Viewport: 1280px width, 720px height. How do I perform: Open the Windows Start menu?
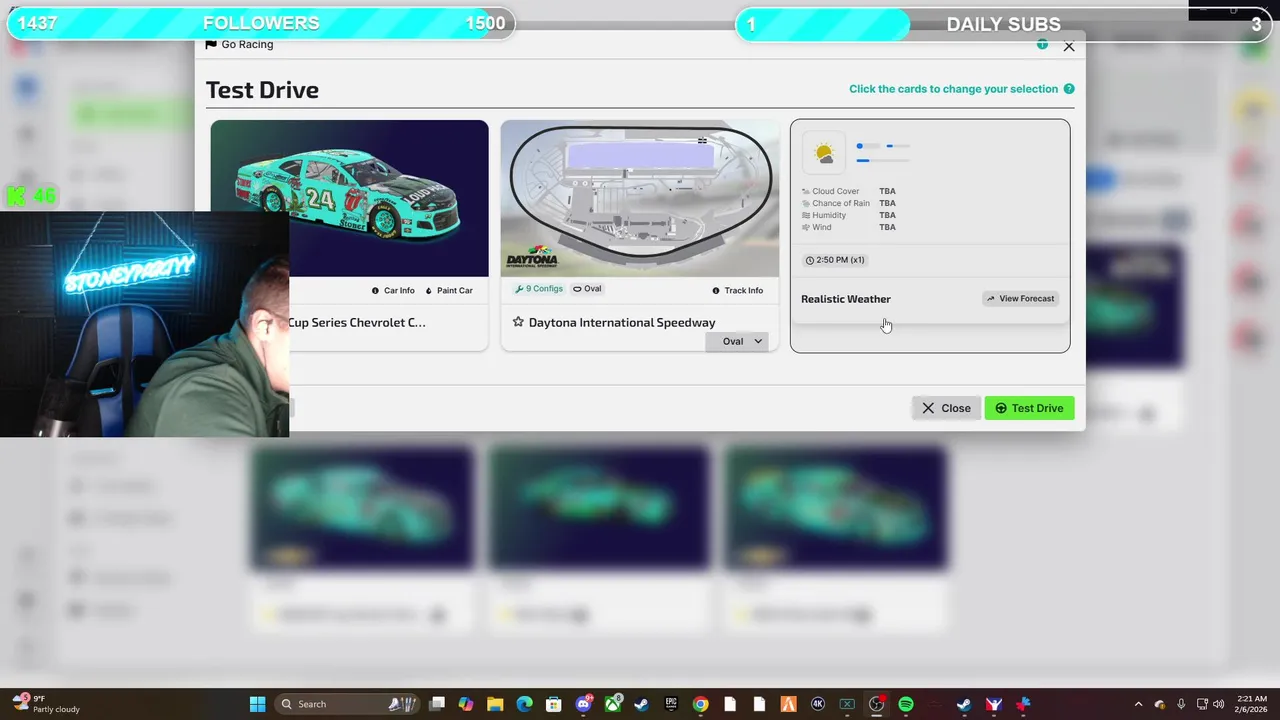pyautogui.click(x=257, y=704)
